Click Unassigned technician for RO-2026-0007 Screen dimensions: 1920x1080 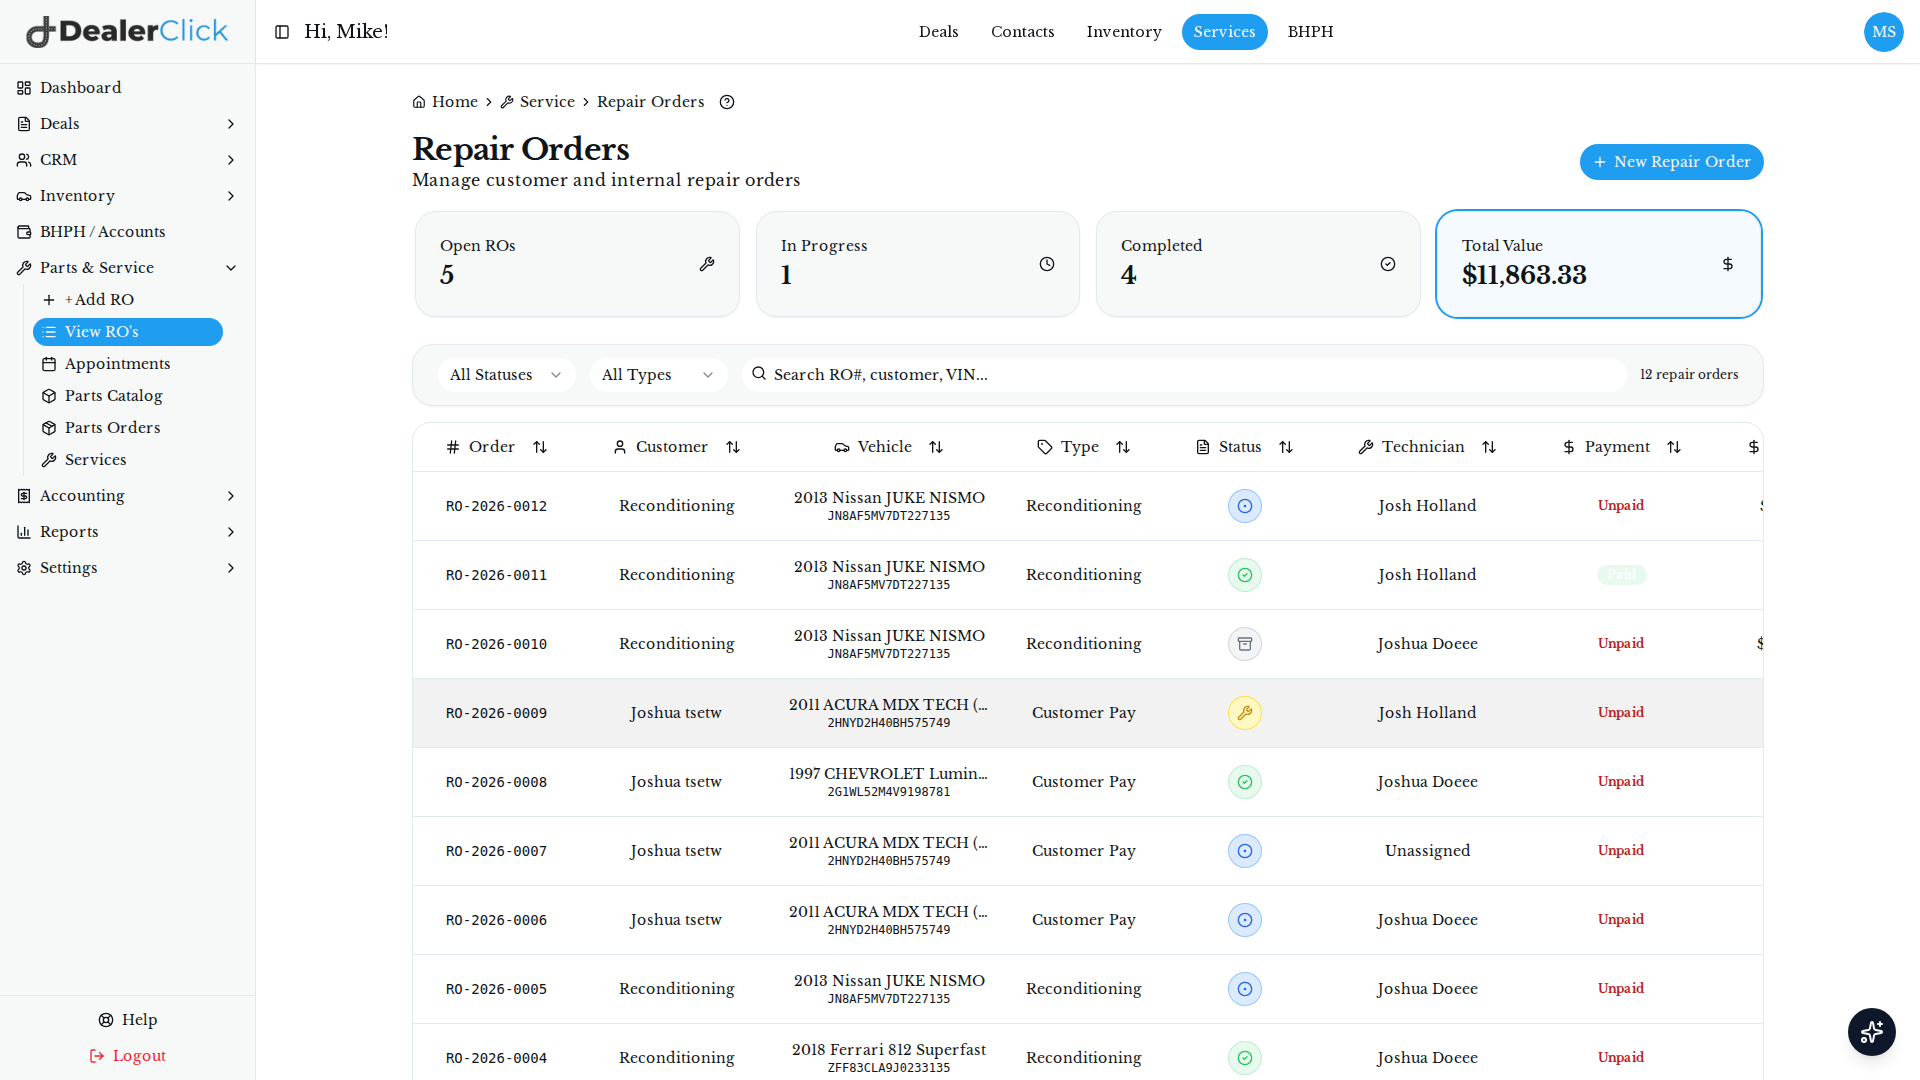[x=1427, y=851]
